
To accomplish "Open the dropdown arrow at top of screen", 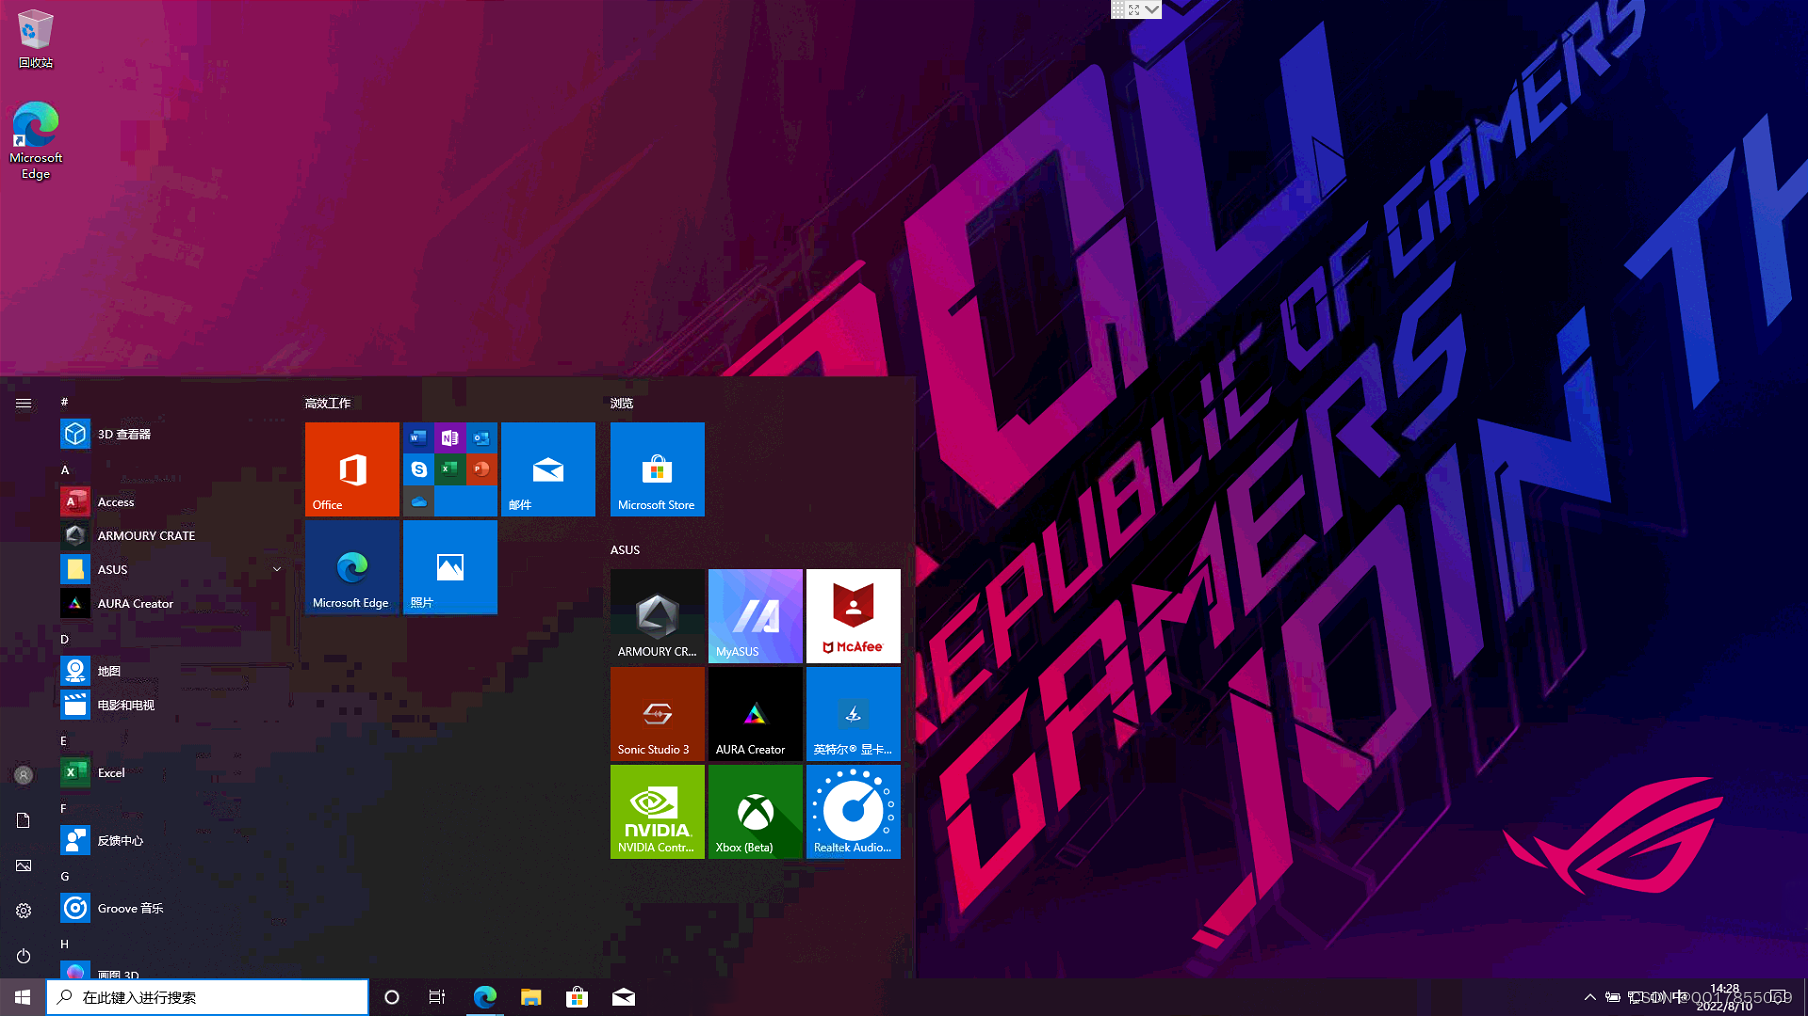I will coord(1152,9).
